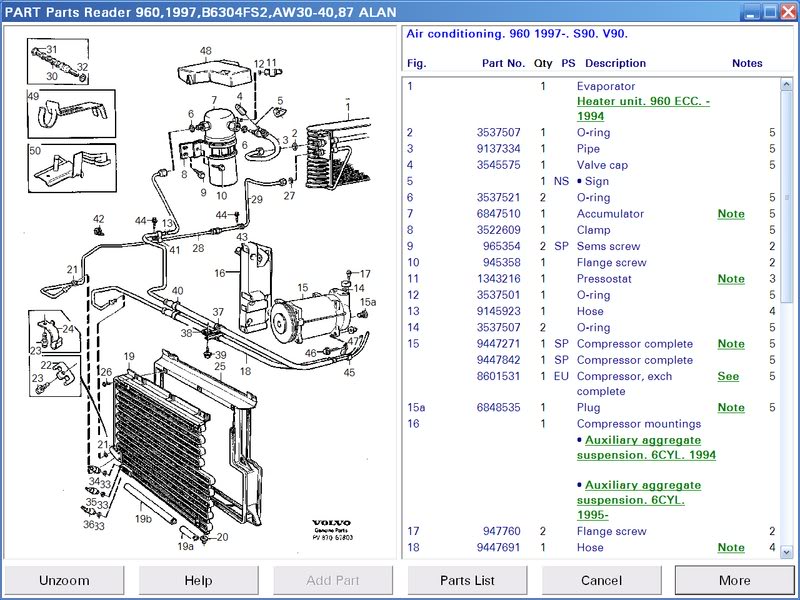Image resolution: width=800 pixels, height=600 pixels.
Task: Click the Unzoom button
Action: click(65, 580)
